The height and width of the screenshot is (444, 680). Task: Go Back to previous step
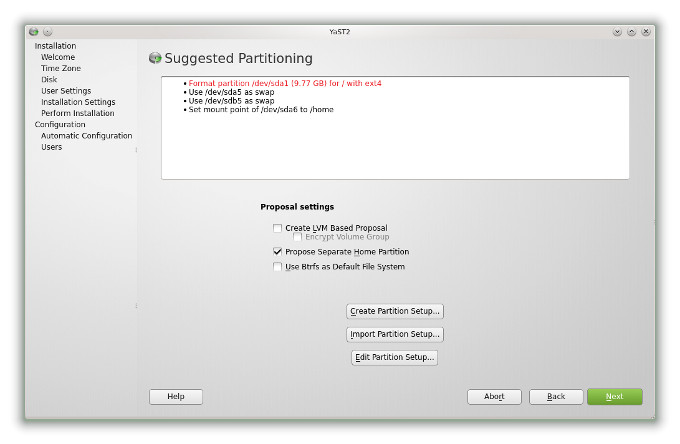coord(556,397)
